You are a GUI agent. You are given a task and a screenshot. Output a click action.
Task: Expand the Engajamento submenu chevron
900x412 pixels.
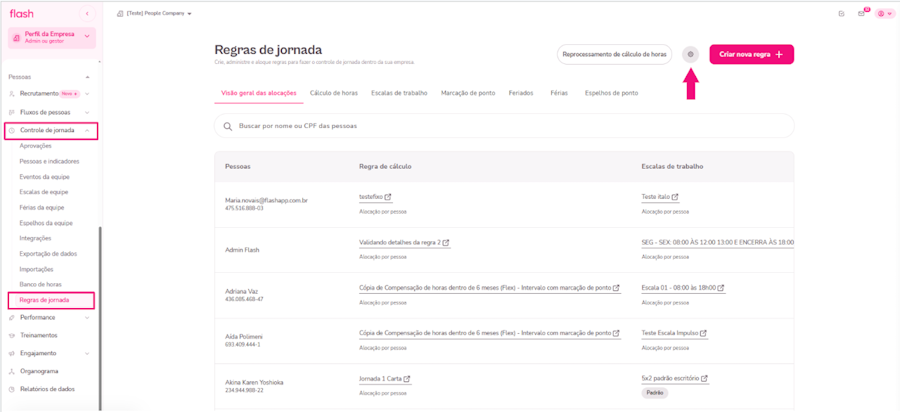(x=87, y=353)
